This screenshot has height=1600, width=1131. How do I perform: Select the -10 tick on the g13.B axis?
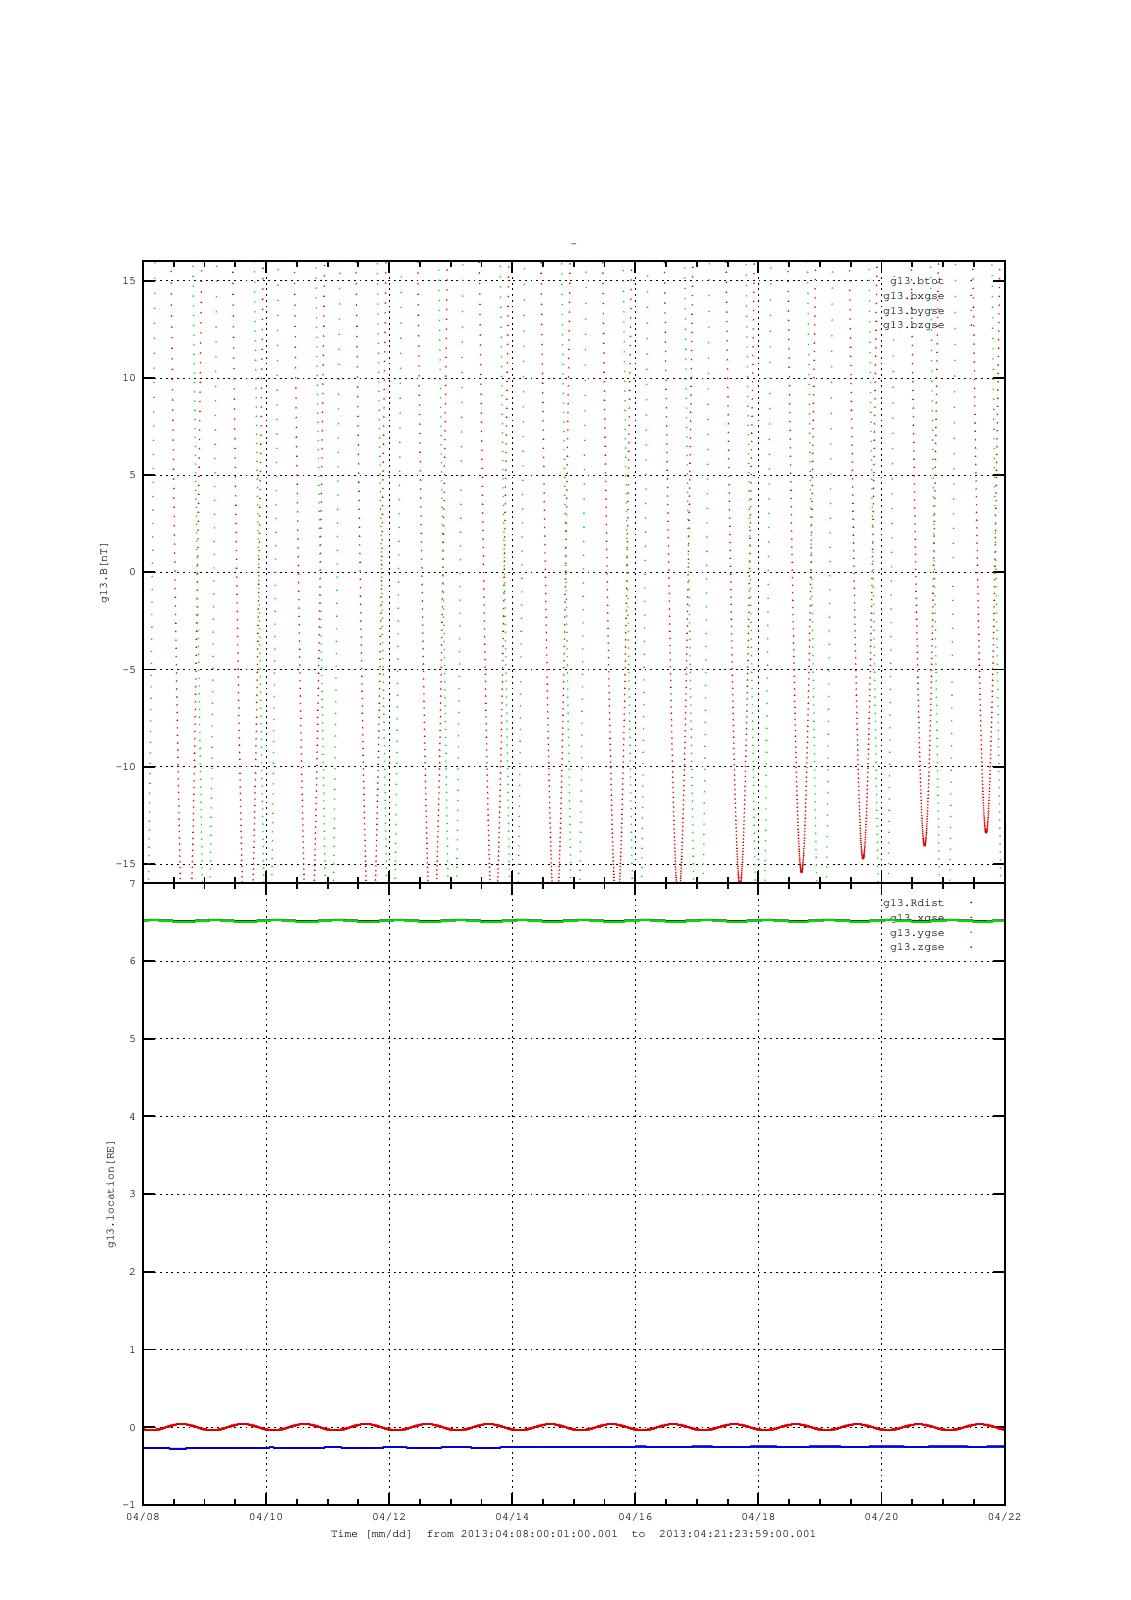tap(125, 767)
